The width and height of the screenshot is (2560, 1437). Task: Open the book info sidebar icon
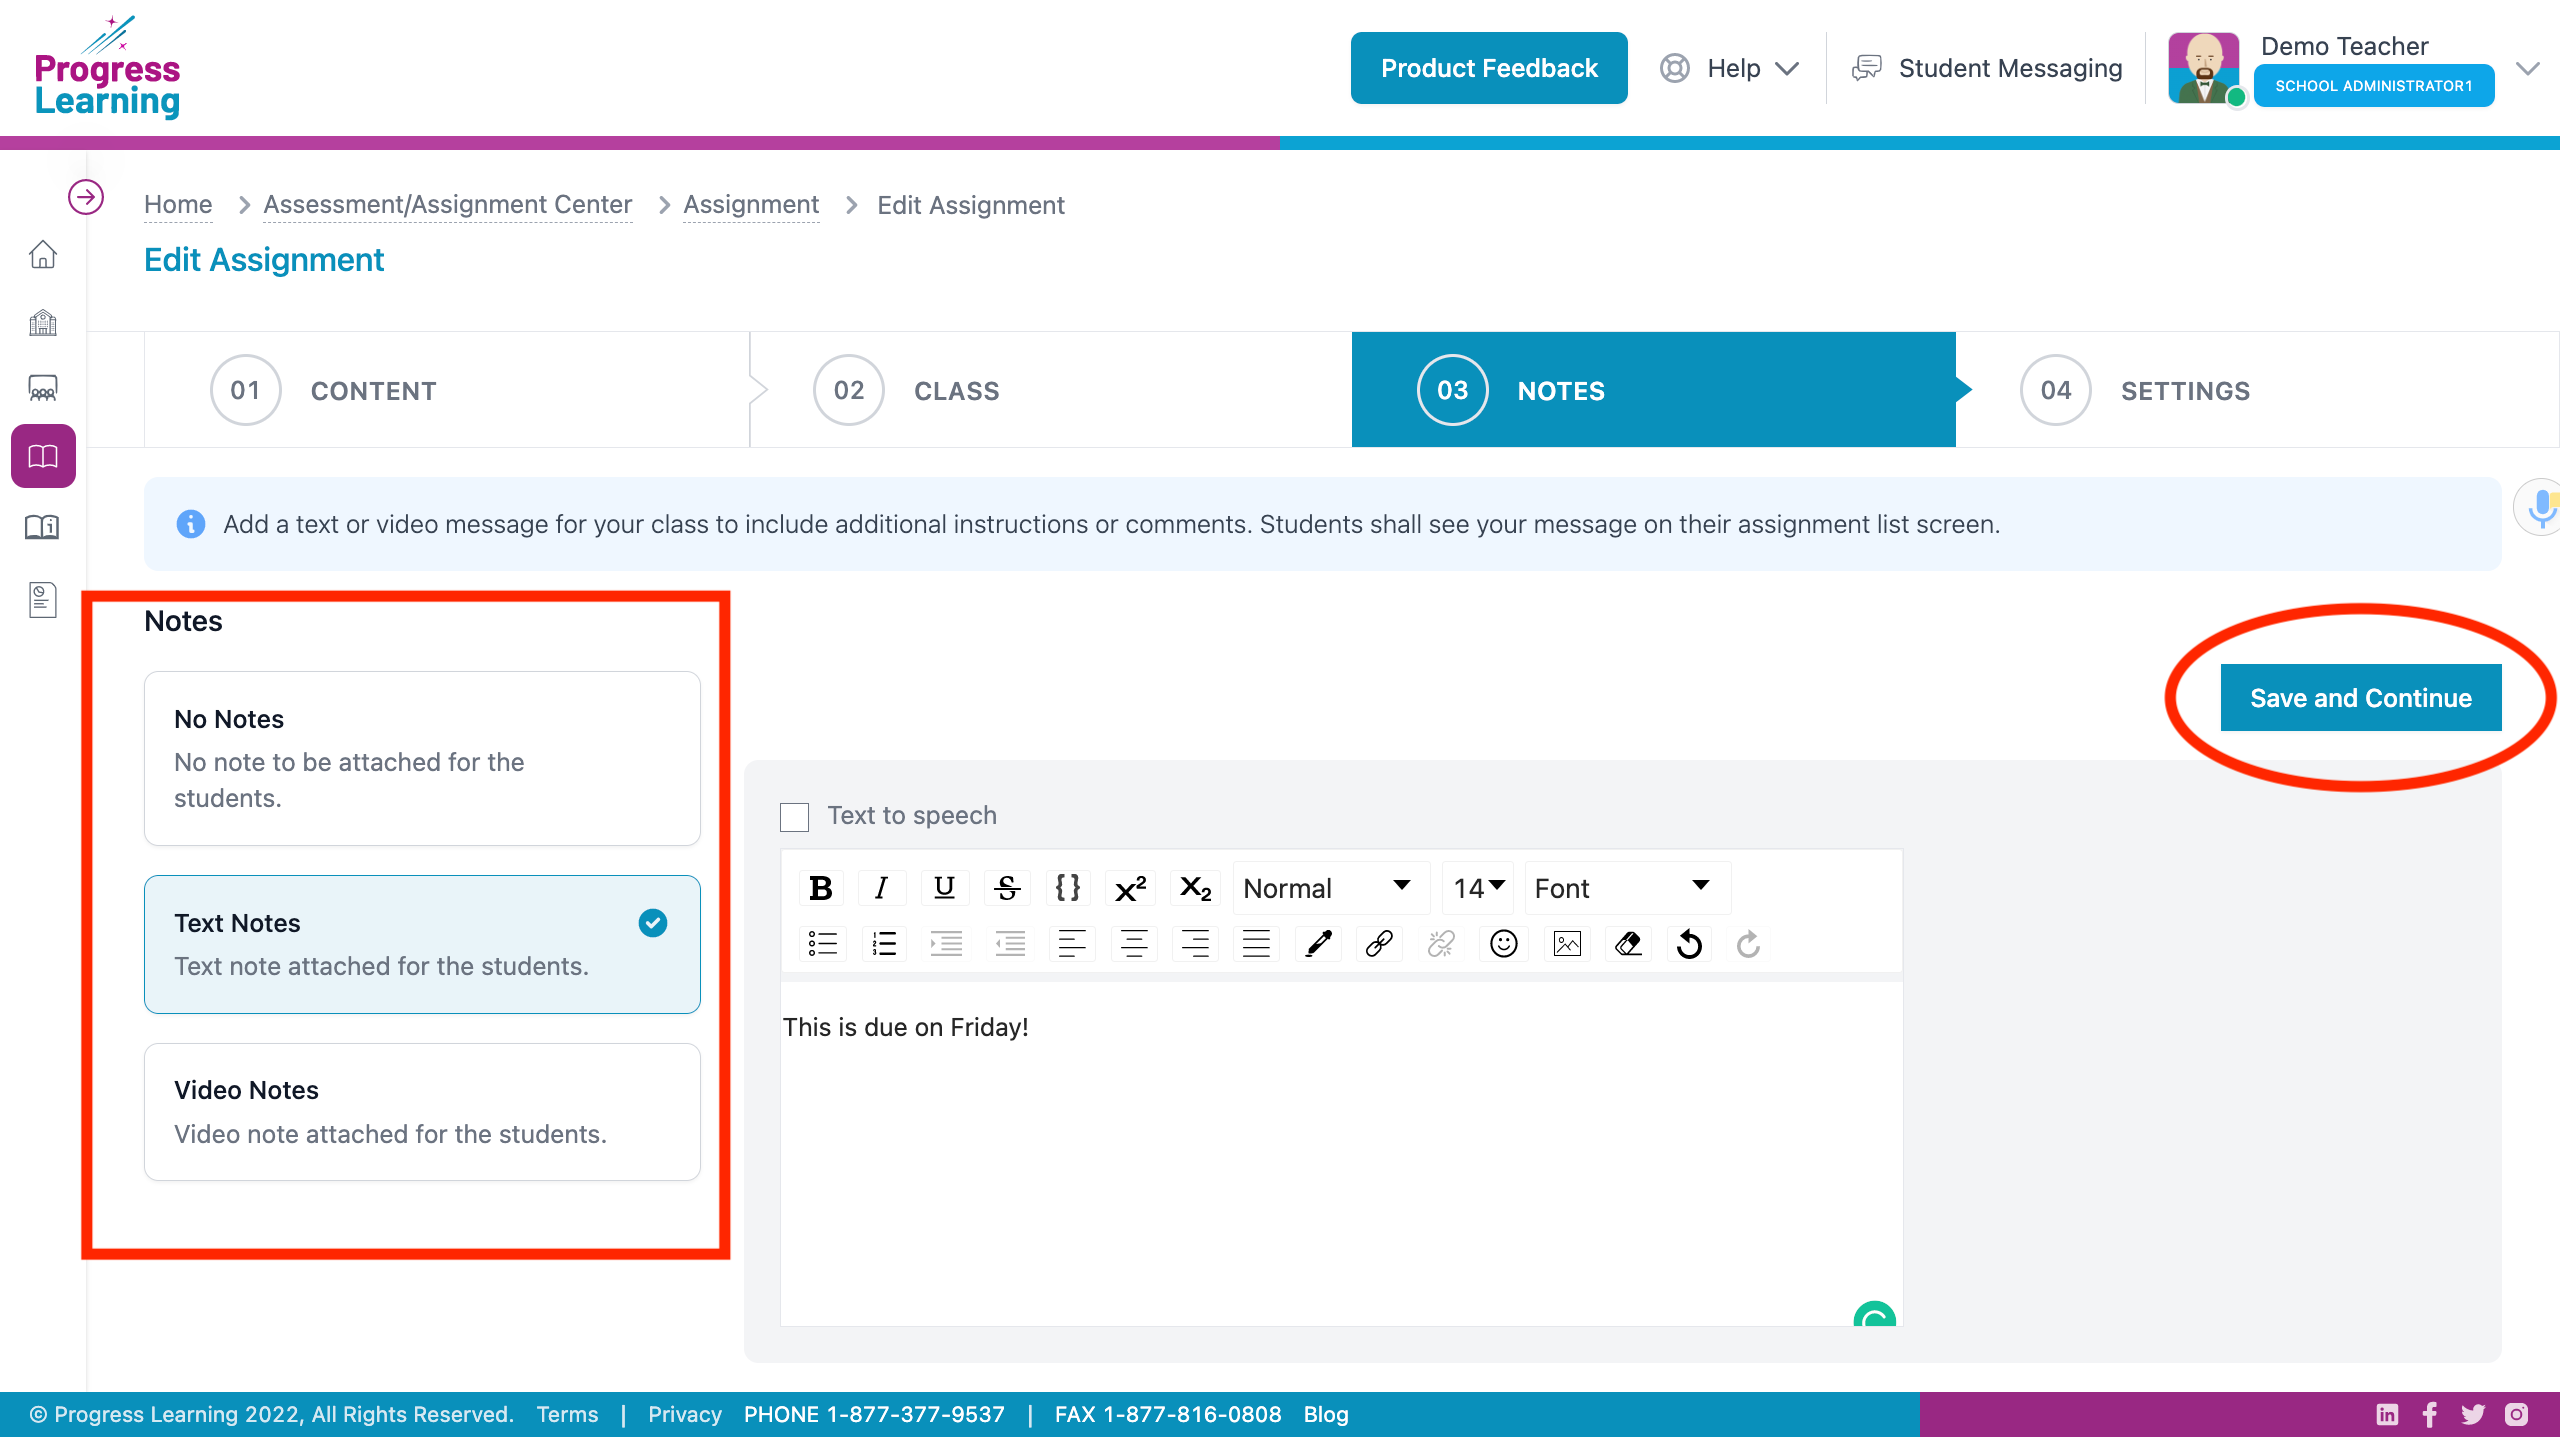point(43,526)
